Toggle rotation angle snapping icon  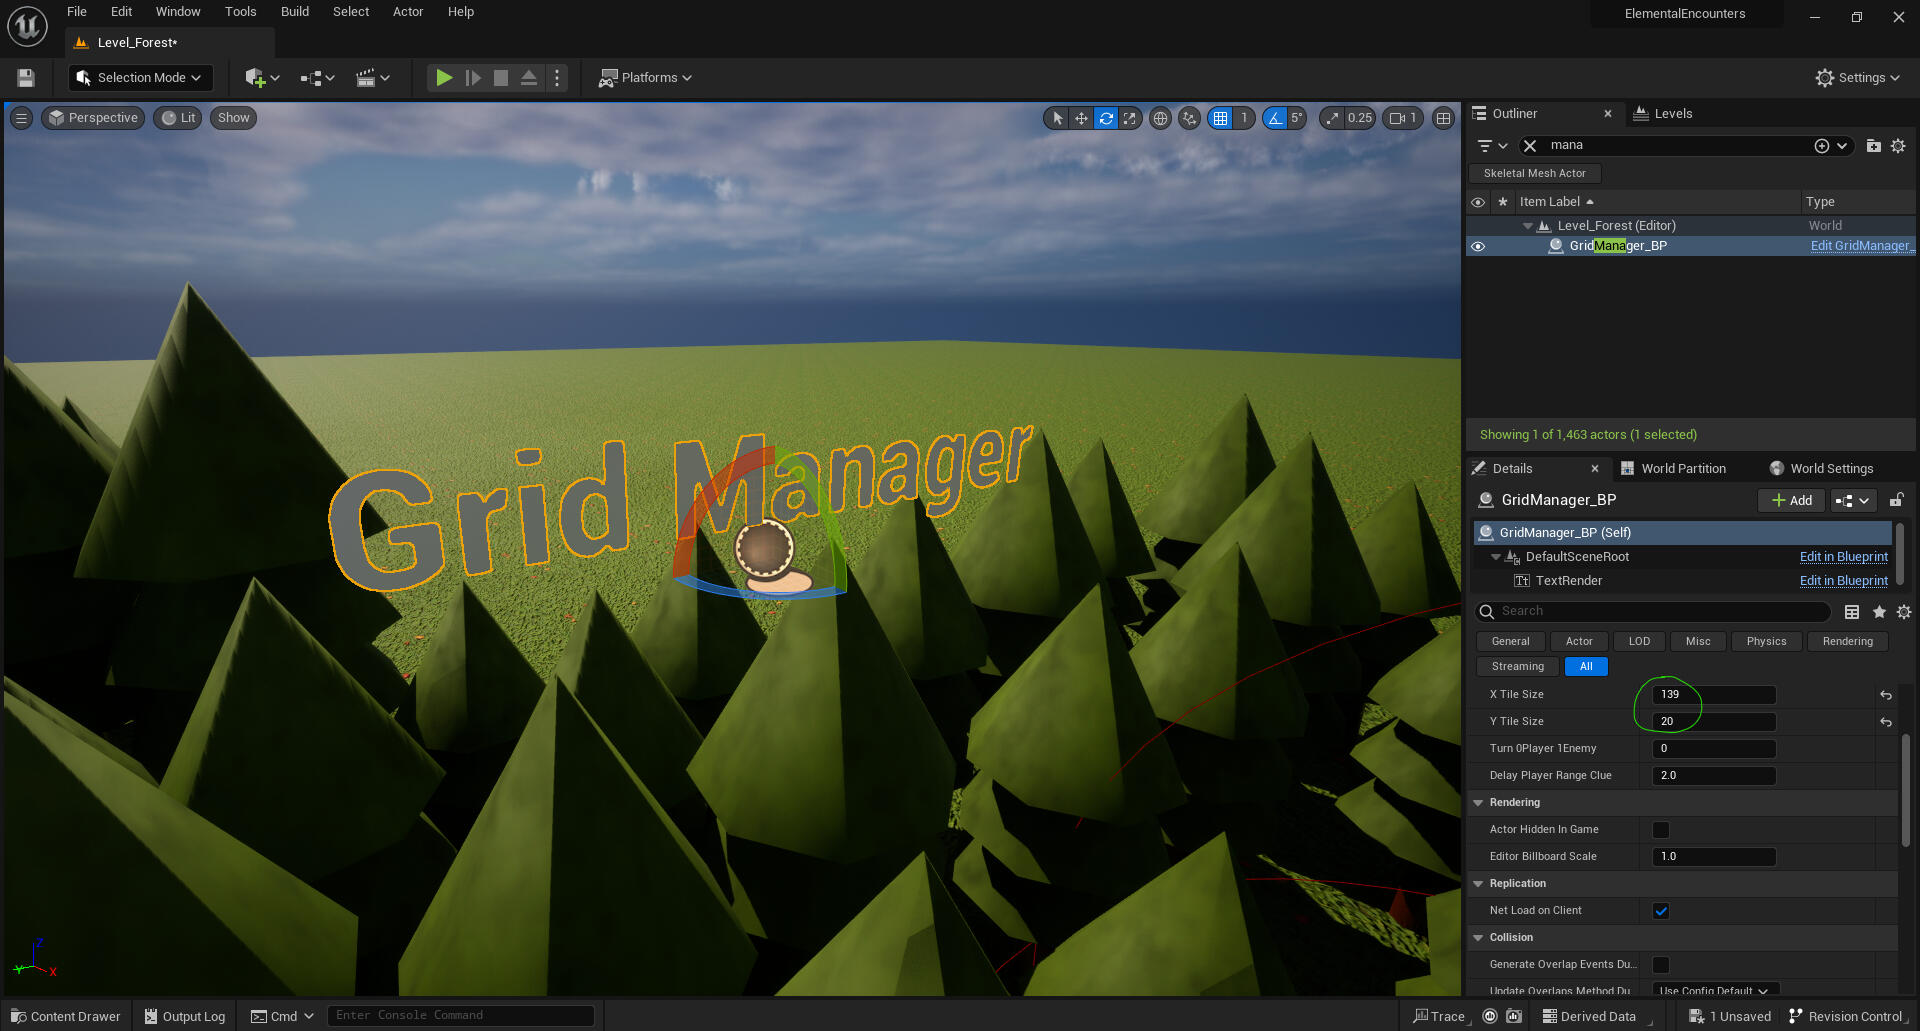pos(1275,118)
